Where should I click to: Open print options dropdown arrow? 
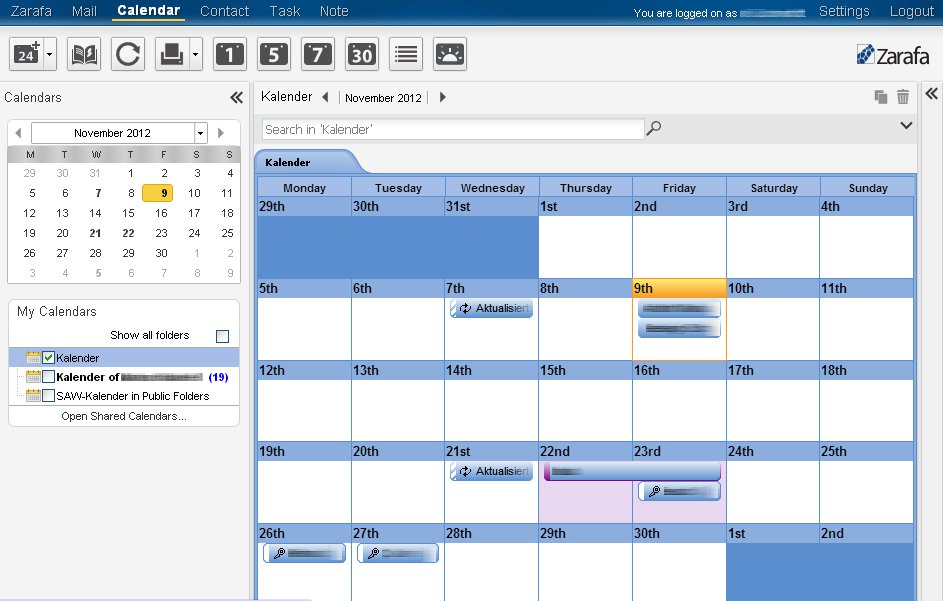(195, 54)
